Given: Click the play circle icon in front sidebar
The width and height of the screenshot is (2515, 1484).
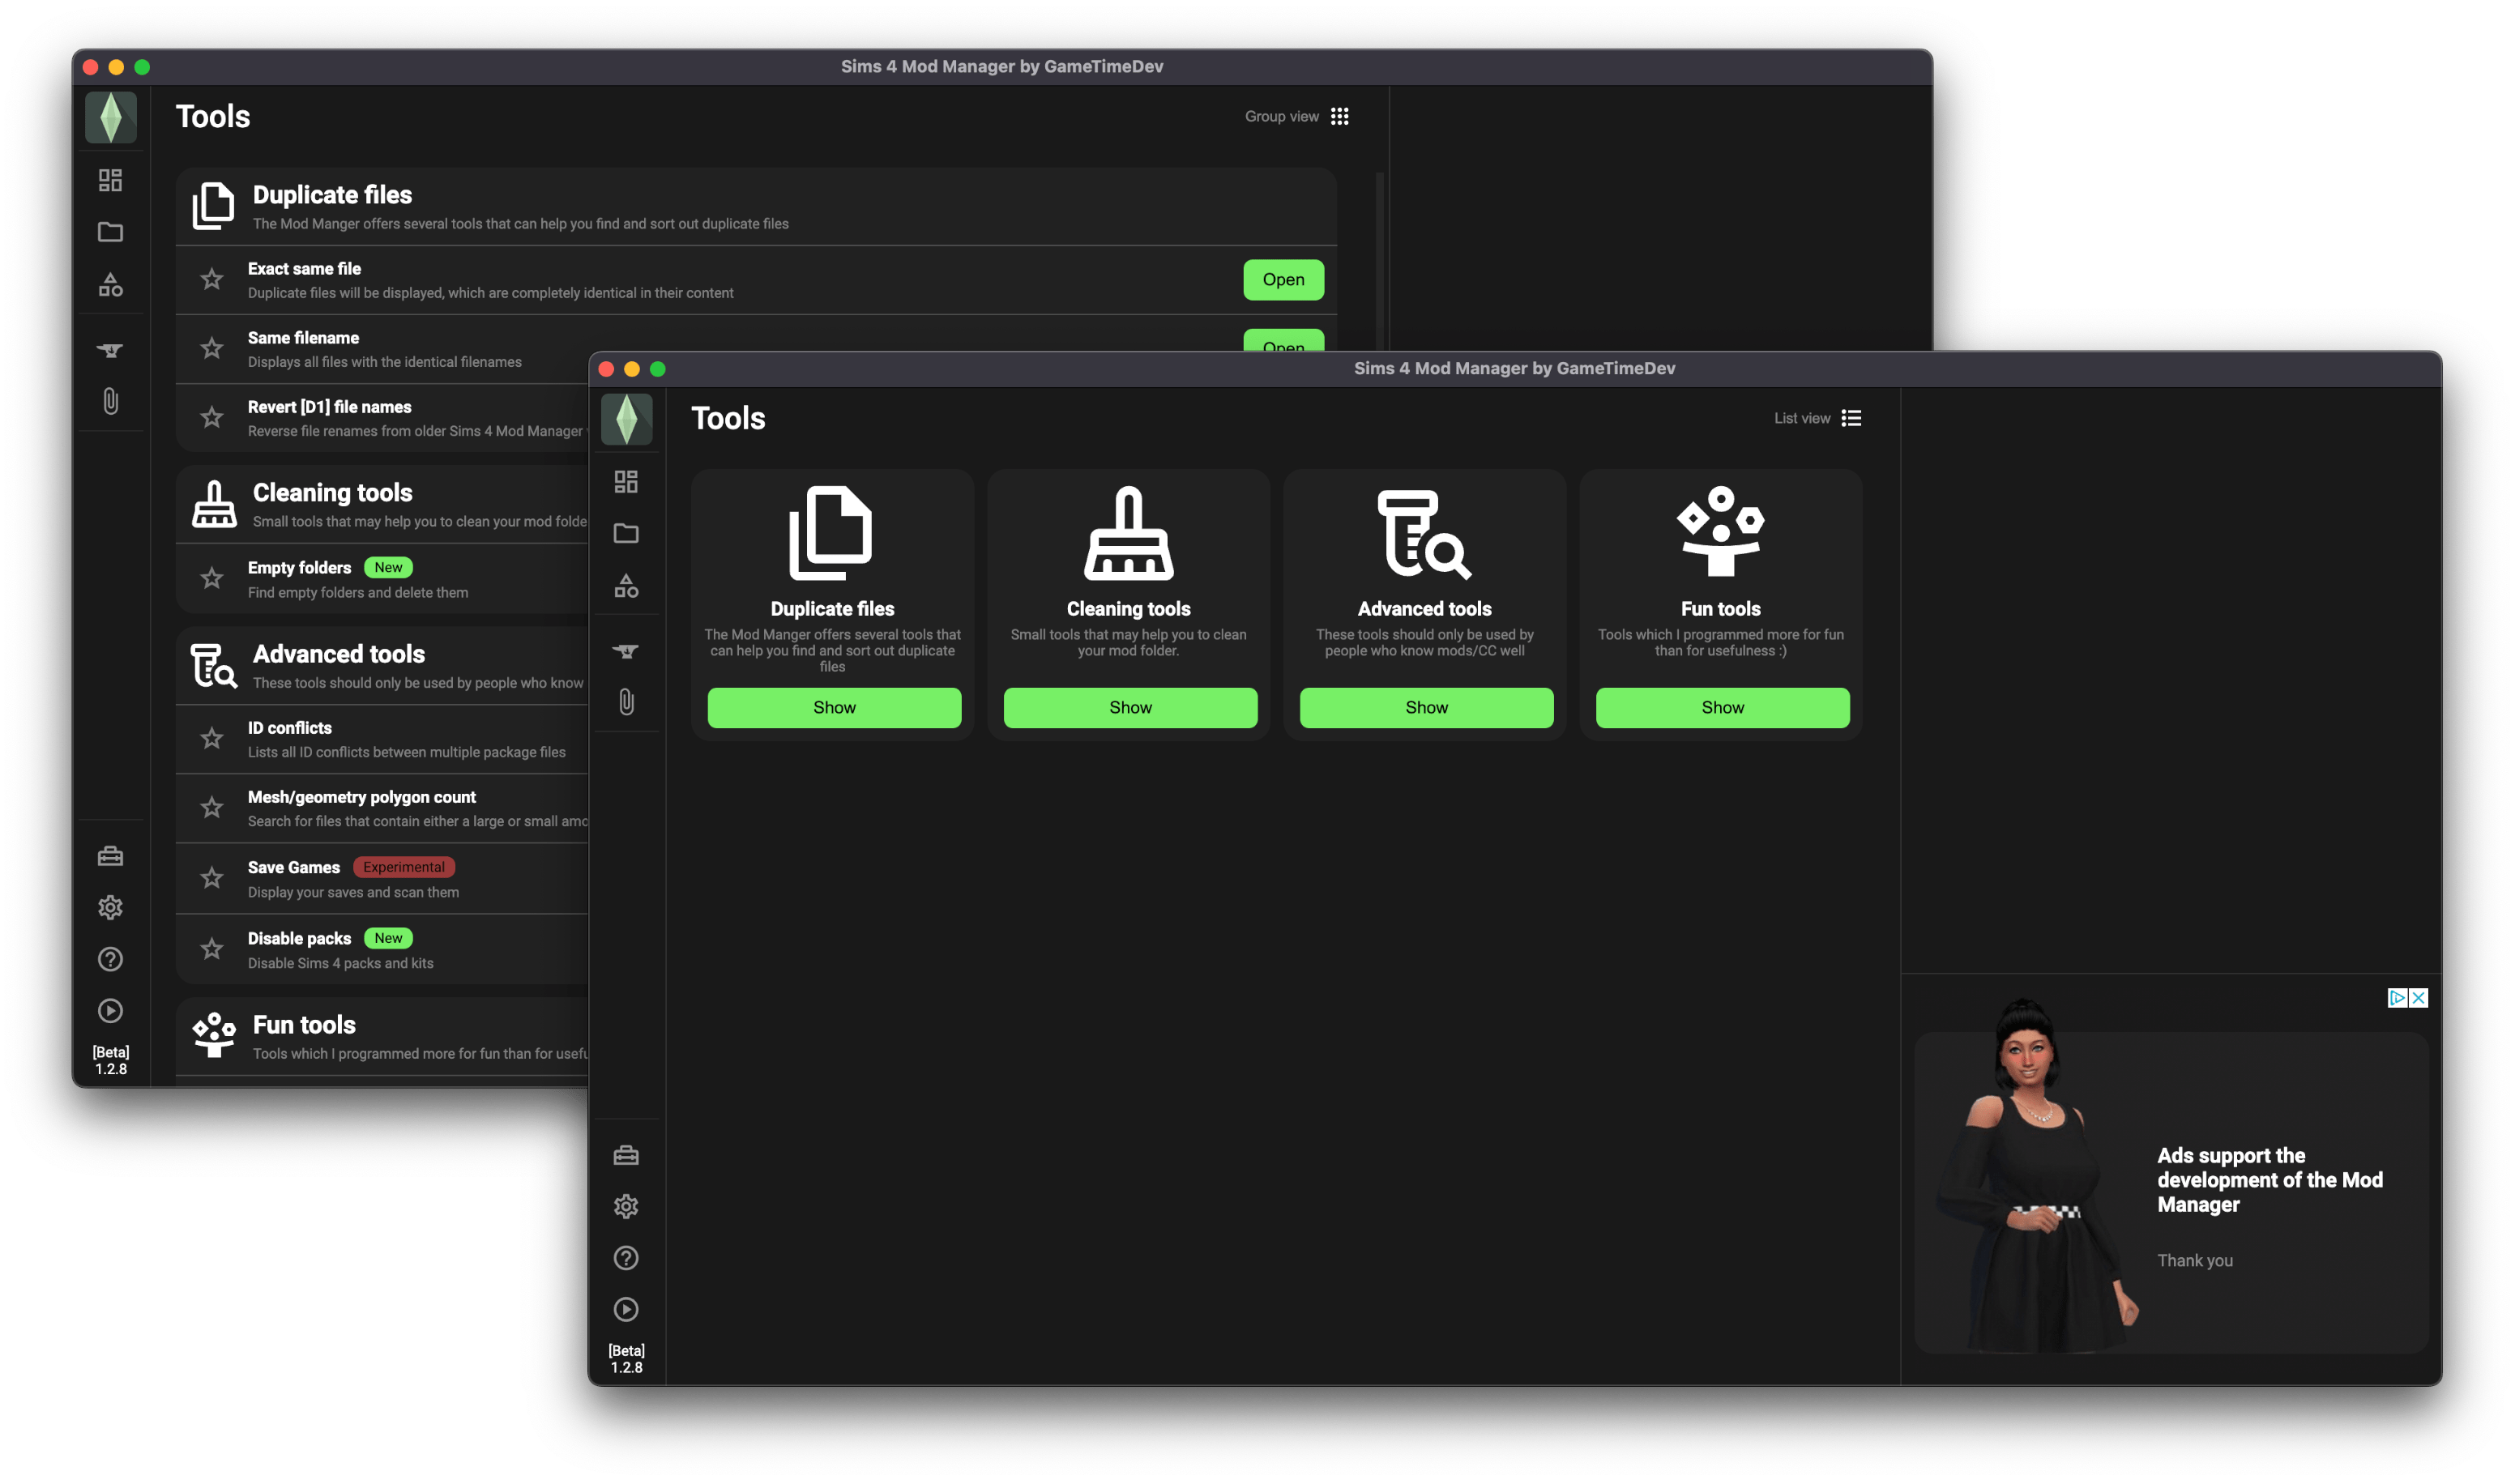Looking at the screenshot, I should (x=626, y=1309).
